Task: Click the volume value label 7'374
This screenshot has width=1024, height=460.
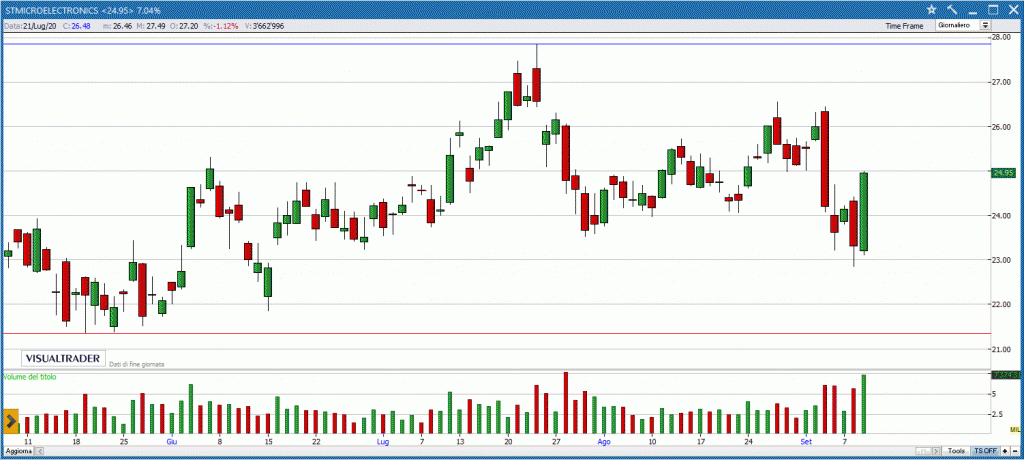Action: tap(1005, 375)
